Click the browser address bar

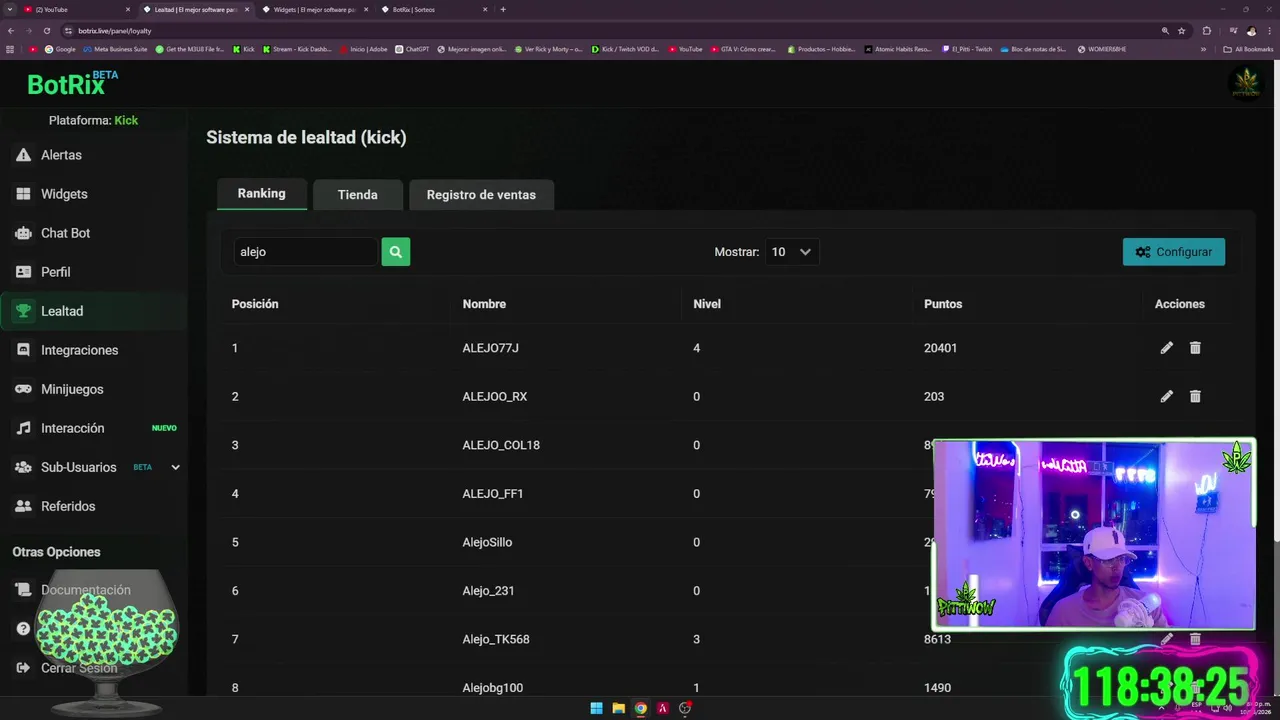[600, 31]
